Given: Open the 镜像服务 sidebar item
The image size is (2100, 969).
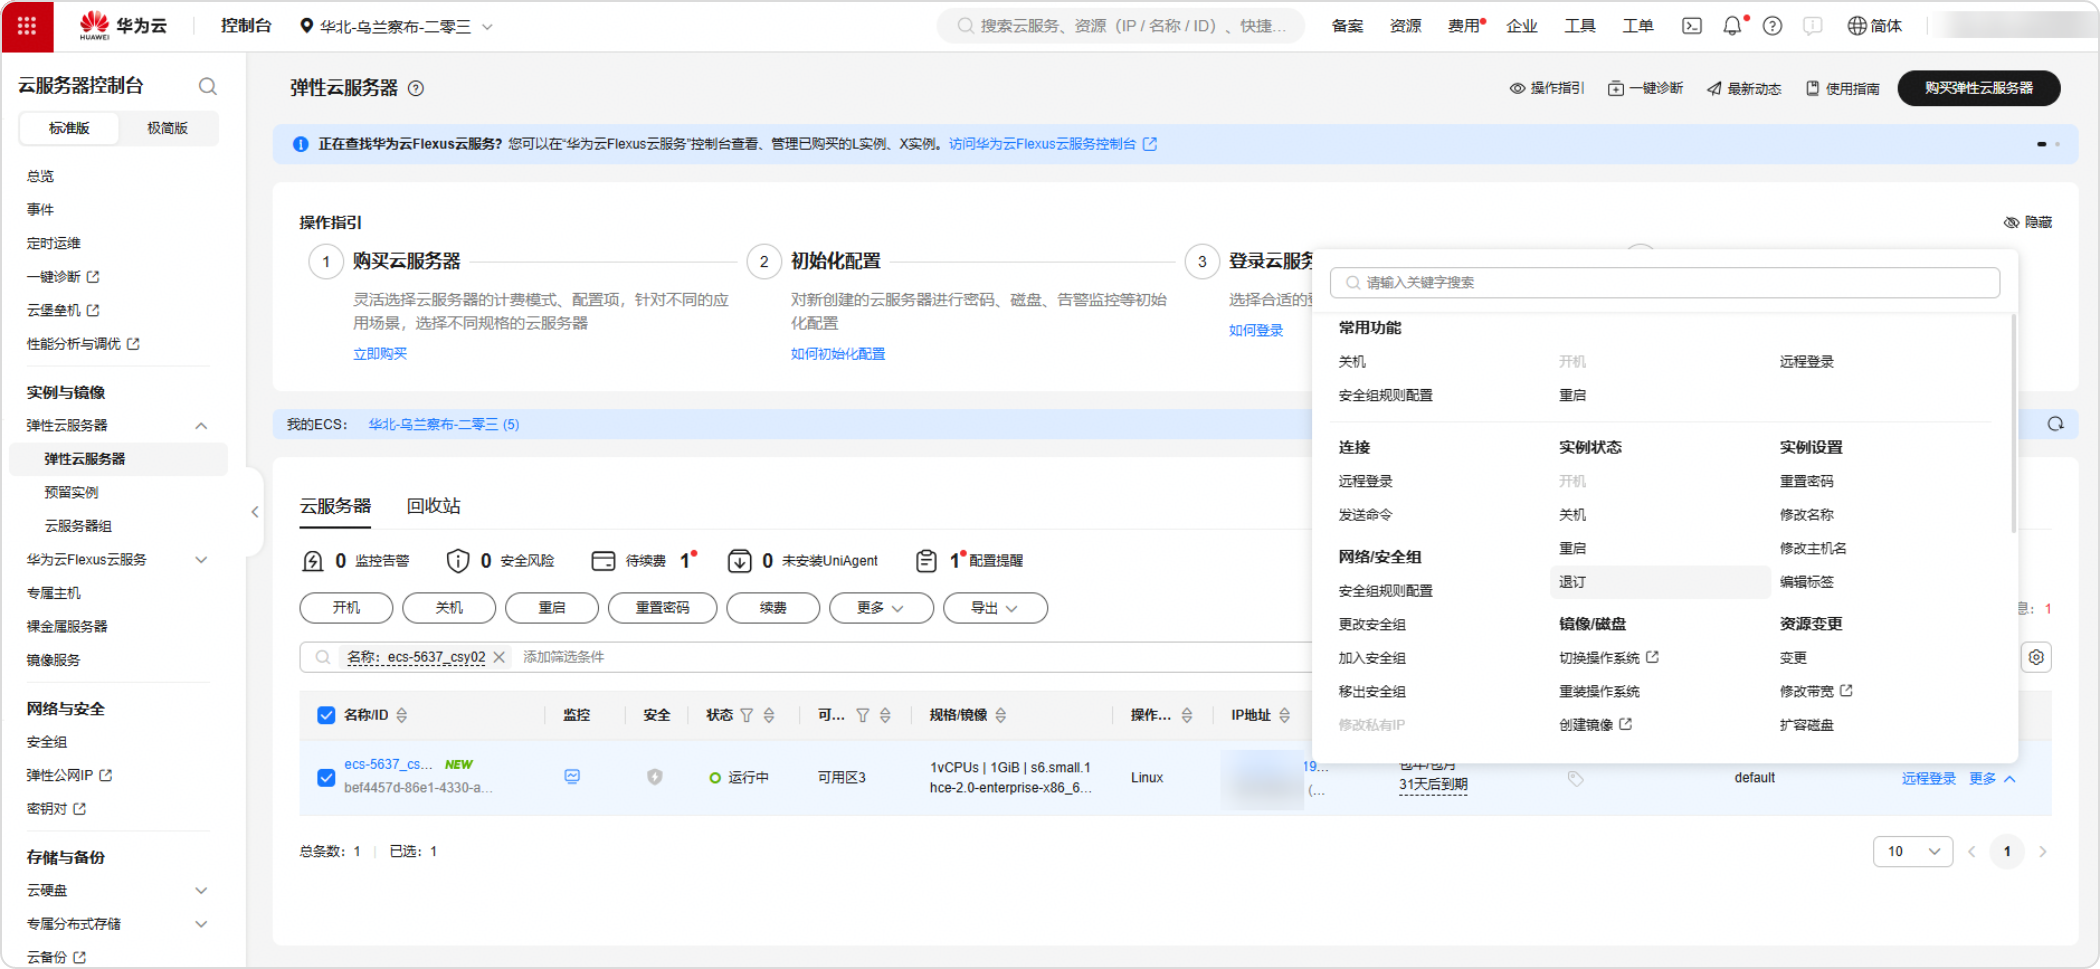Looking at the screenshot, I should click(x=54, y=660).
